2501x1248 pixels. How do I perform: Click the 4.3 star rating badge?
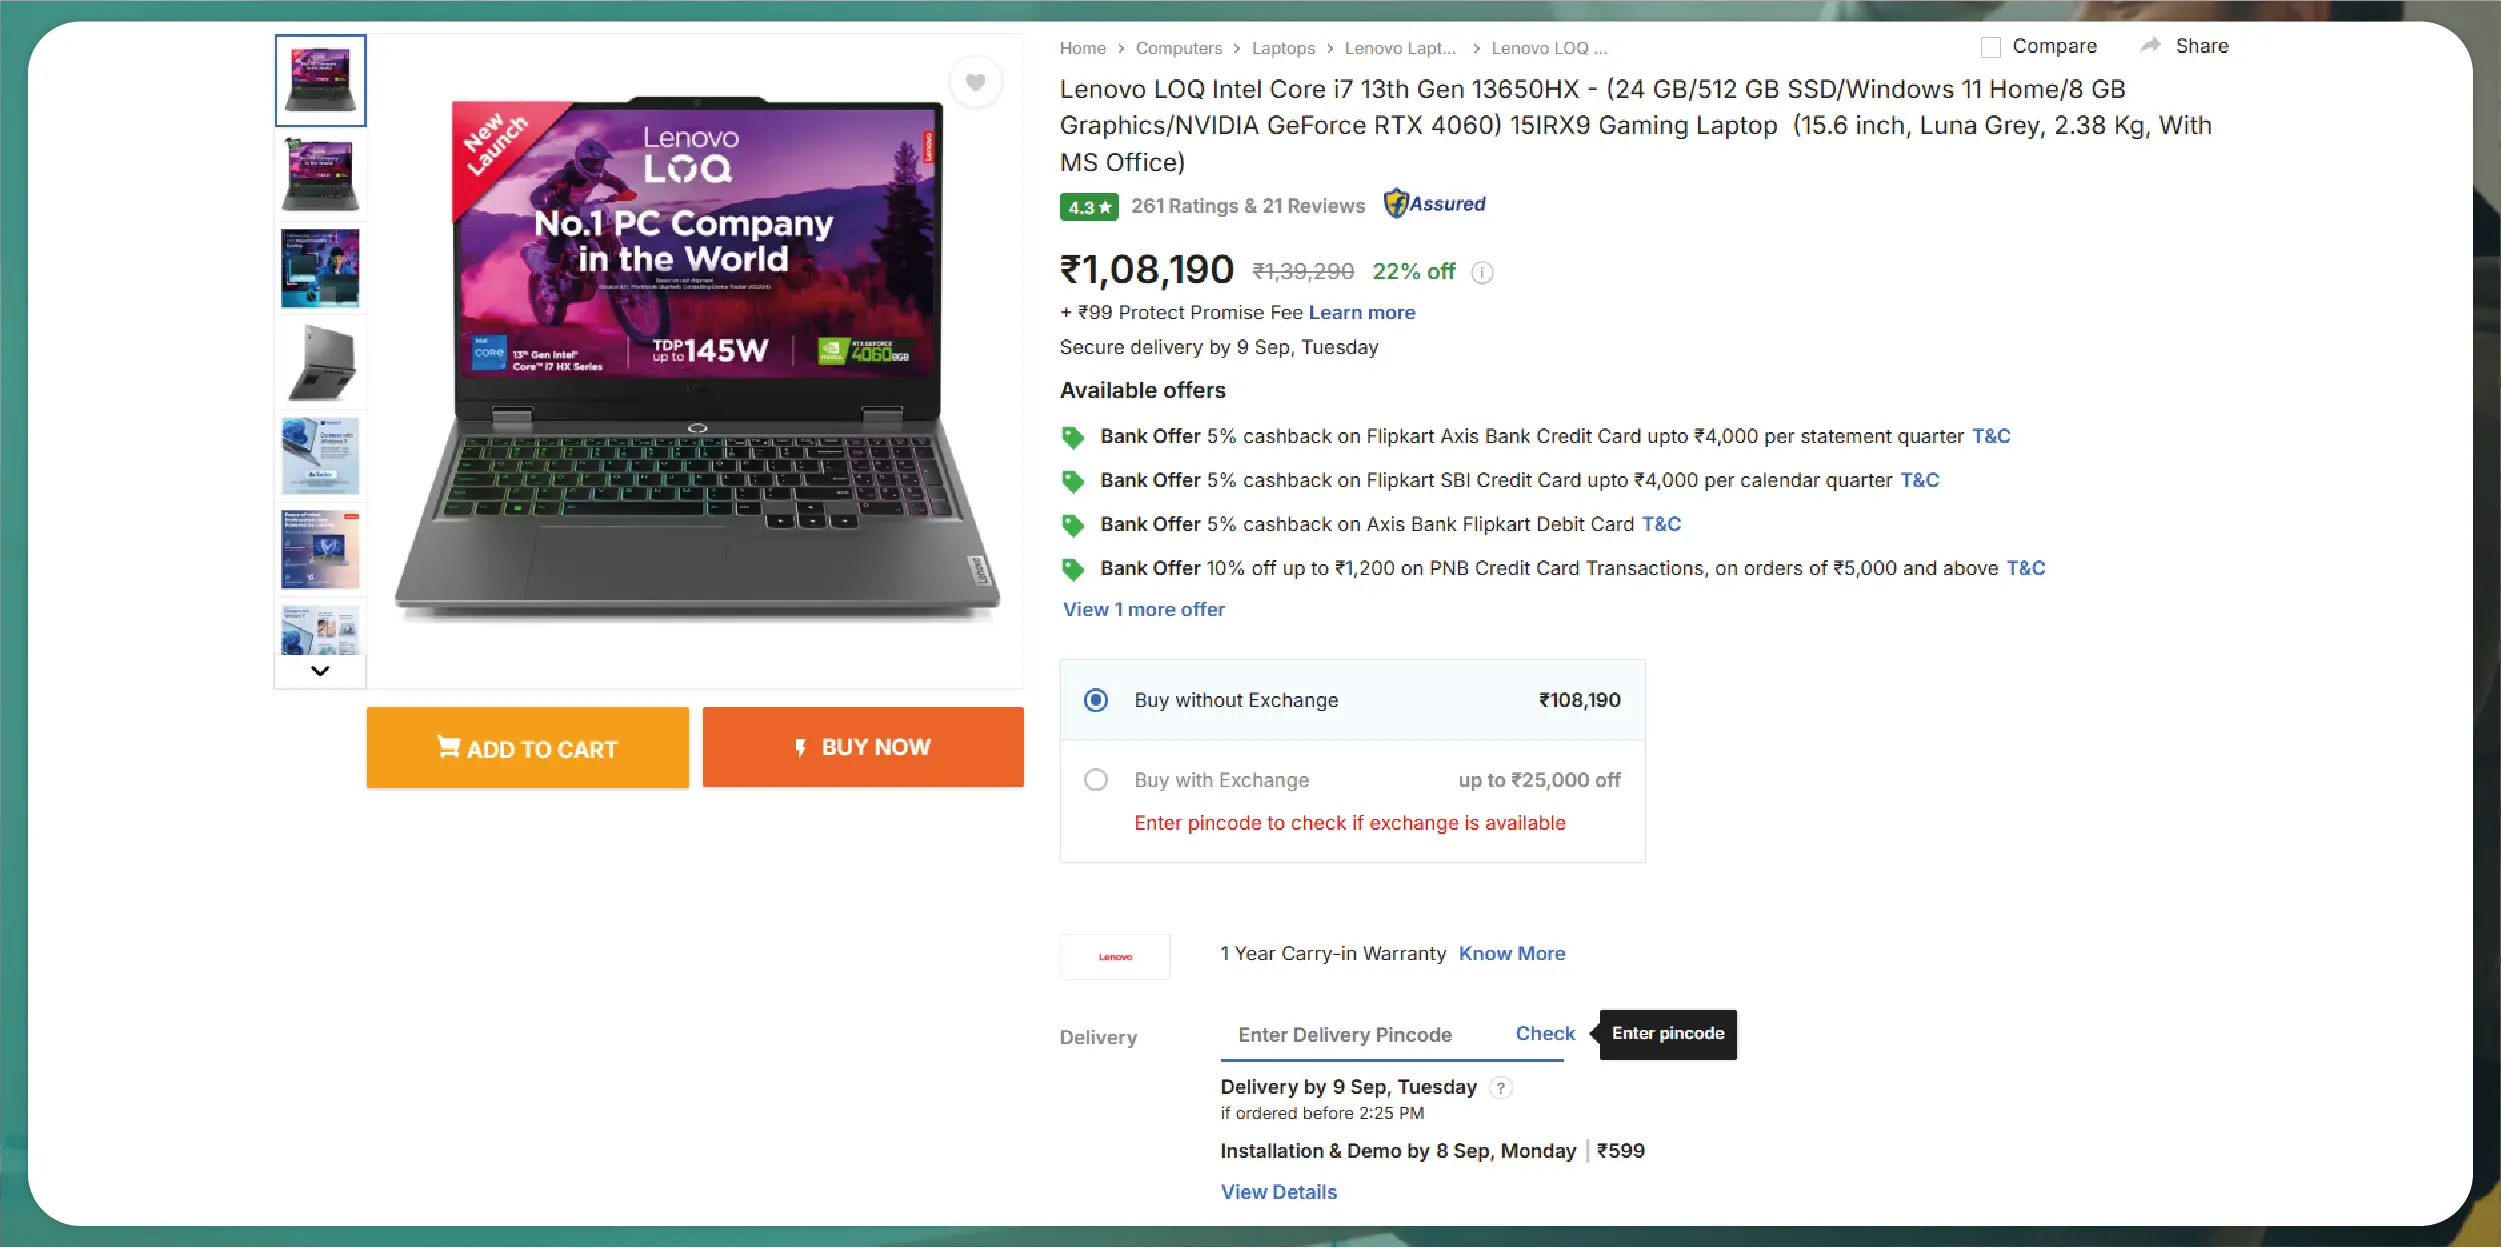pos(1089,207)
